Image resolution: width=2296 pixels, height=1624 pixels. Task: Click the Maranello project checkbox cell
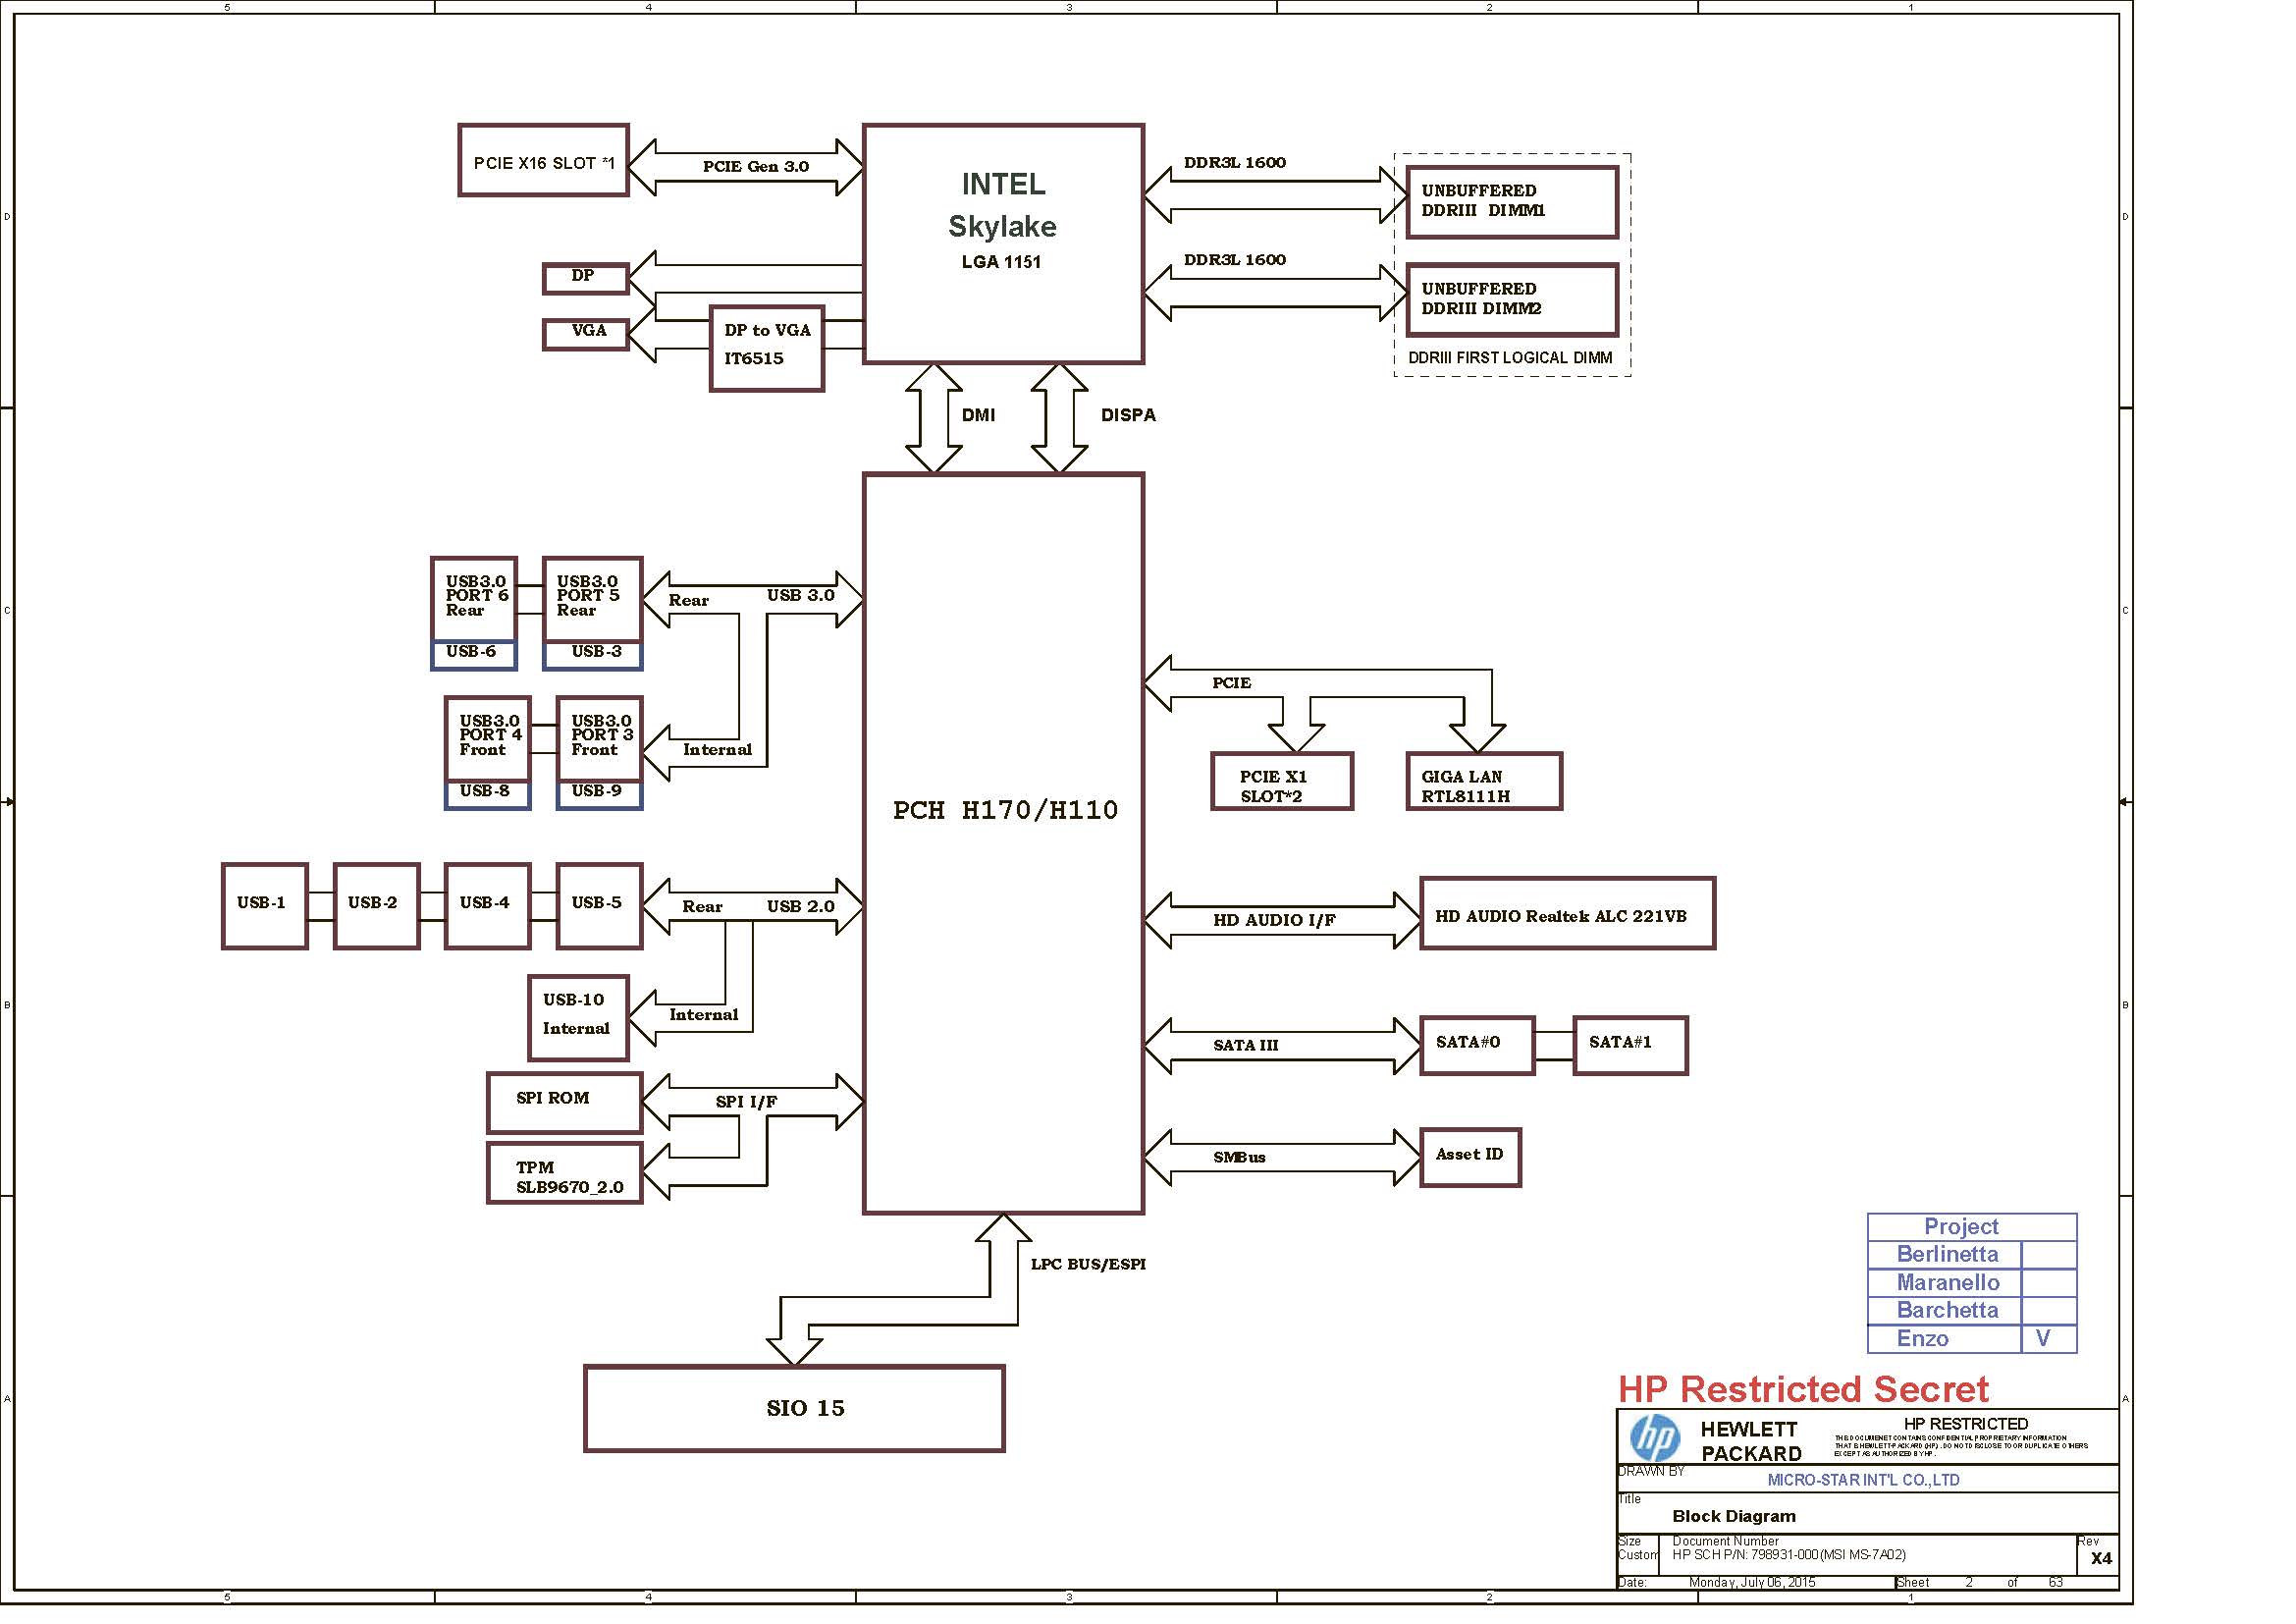pos(2047,1282)
